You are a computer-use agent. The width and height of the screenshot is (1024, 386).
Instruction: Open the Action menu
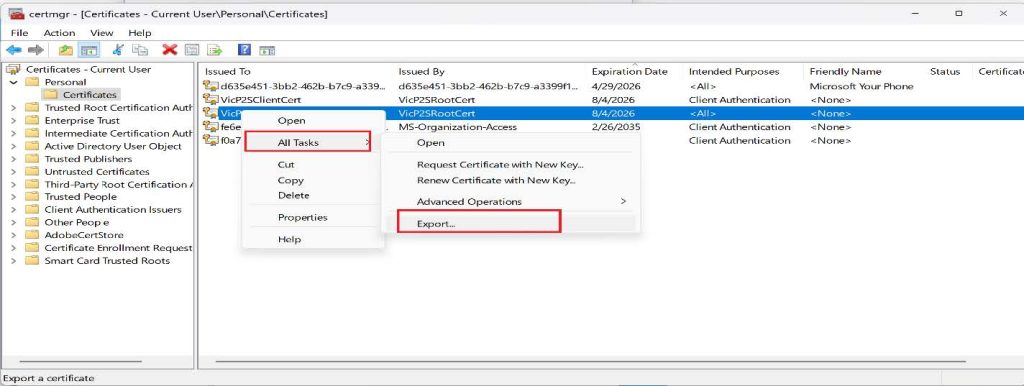click(59, 33)
